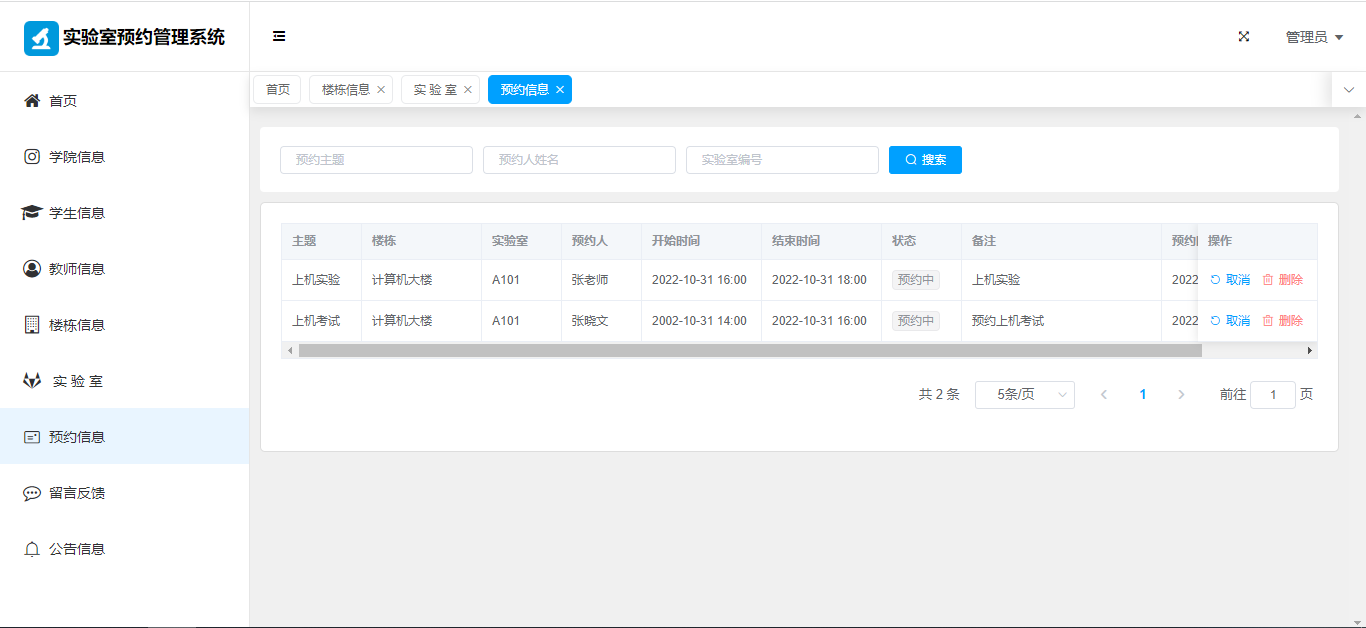Delete the 张晓文 reservation via 删除
This screenshot has width=1366, height=628.
coord(1283,321)
